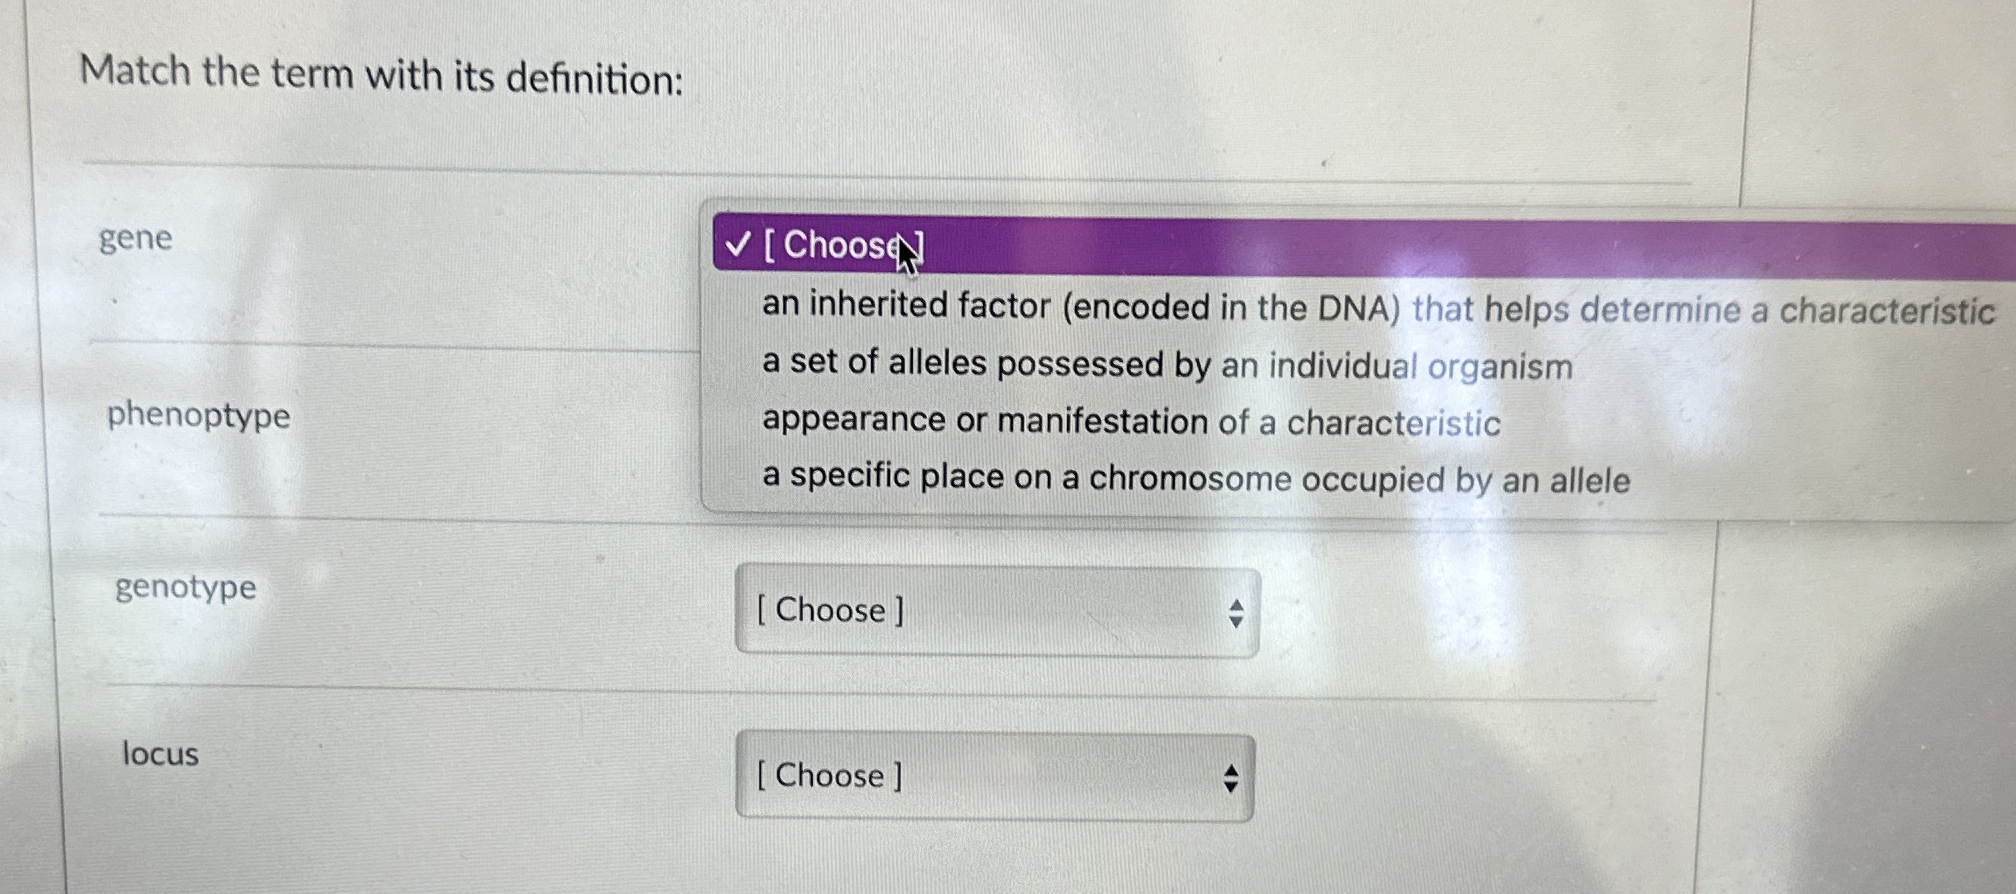The height and width of the screenshot is (894, 2016).
Task: Click the up/down arrows on locus dropdown
Action: (x=1230, y=777)
